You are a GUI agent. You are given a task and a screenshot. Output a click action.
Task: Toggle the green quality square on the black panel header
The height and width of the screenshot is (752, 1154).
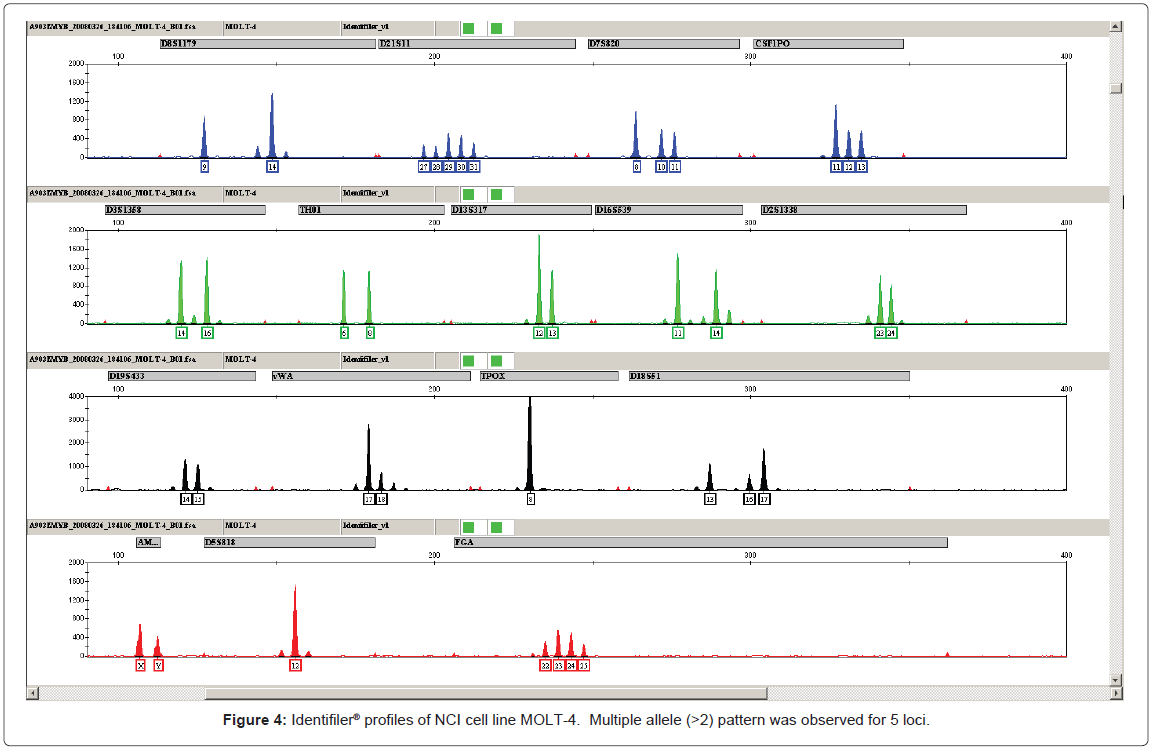point(468,360)
